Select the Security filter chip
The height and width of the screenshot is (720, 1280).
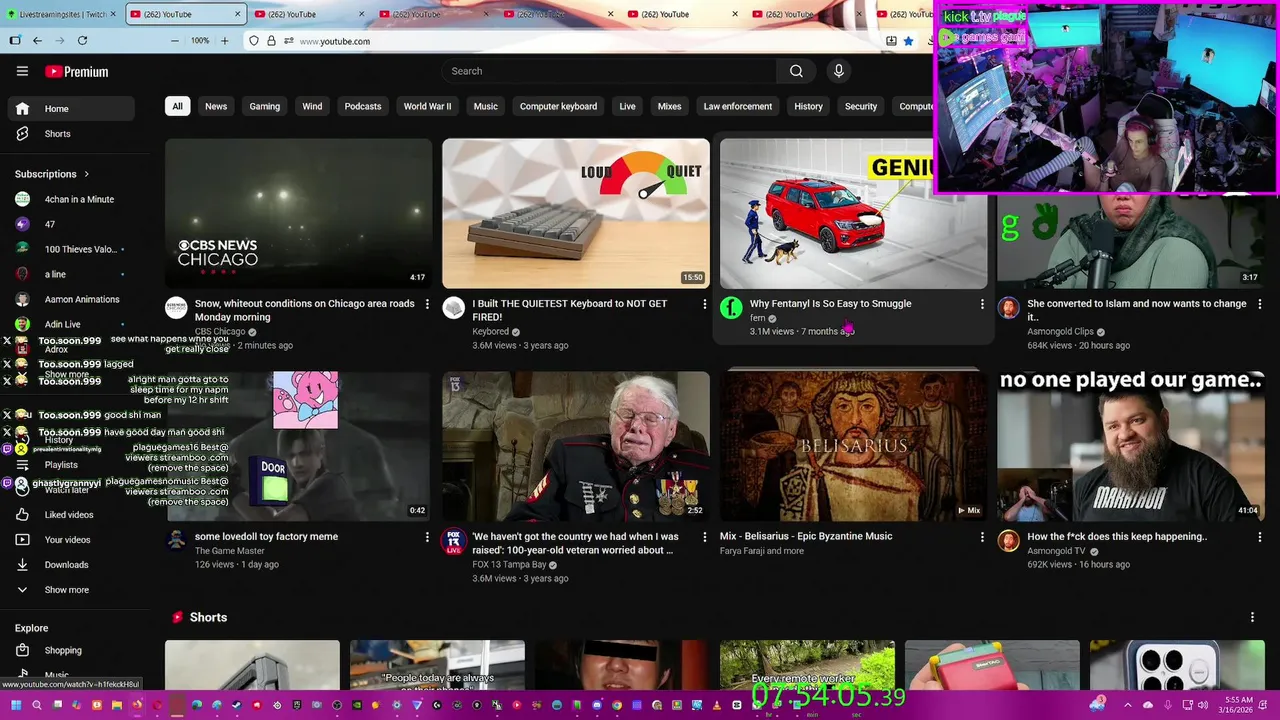tap(861, 106)
